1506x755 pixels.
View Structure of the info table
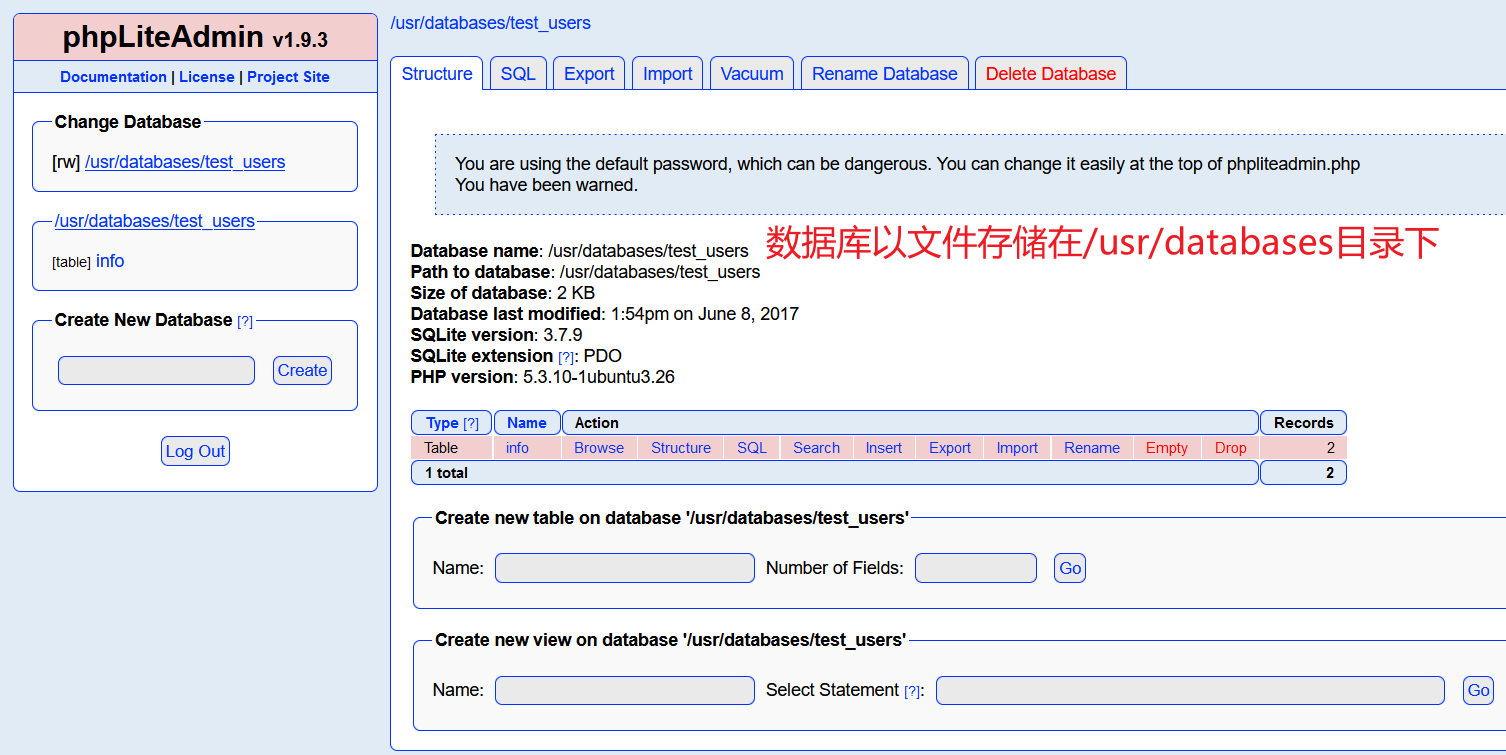[681, 448]
